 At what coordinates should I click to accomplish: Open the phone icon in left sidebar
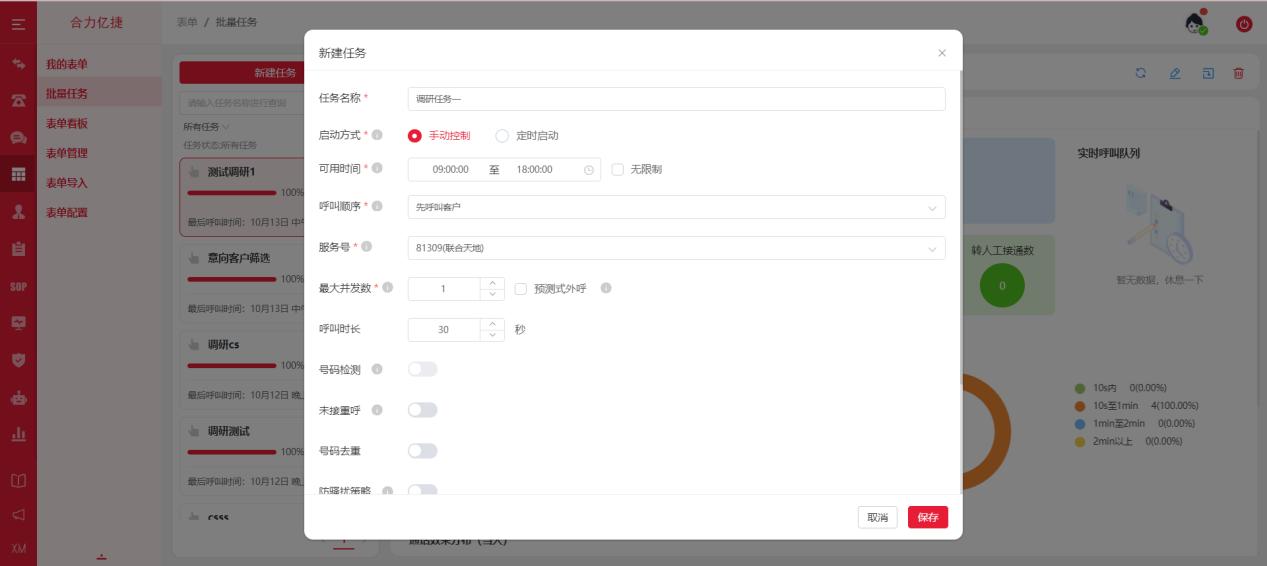tap(18, 100)
